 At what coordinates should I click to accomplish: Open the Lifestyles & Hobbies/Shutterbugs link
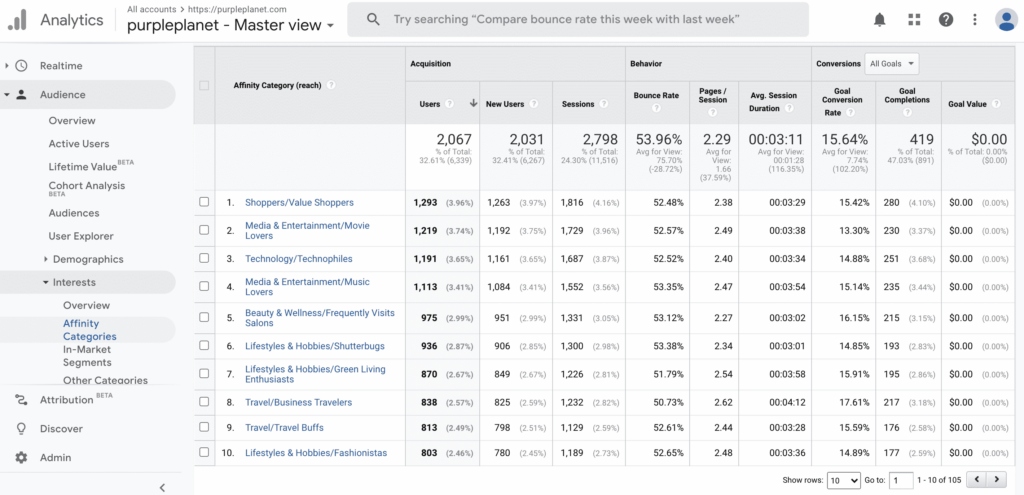click(x=315, y=346)
